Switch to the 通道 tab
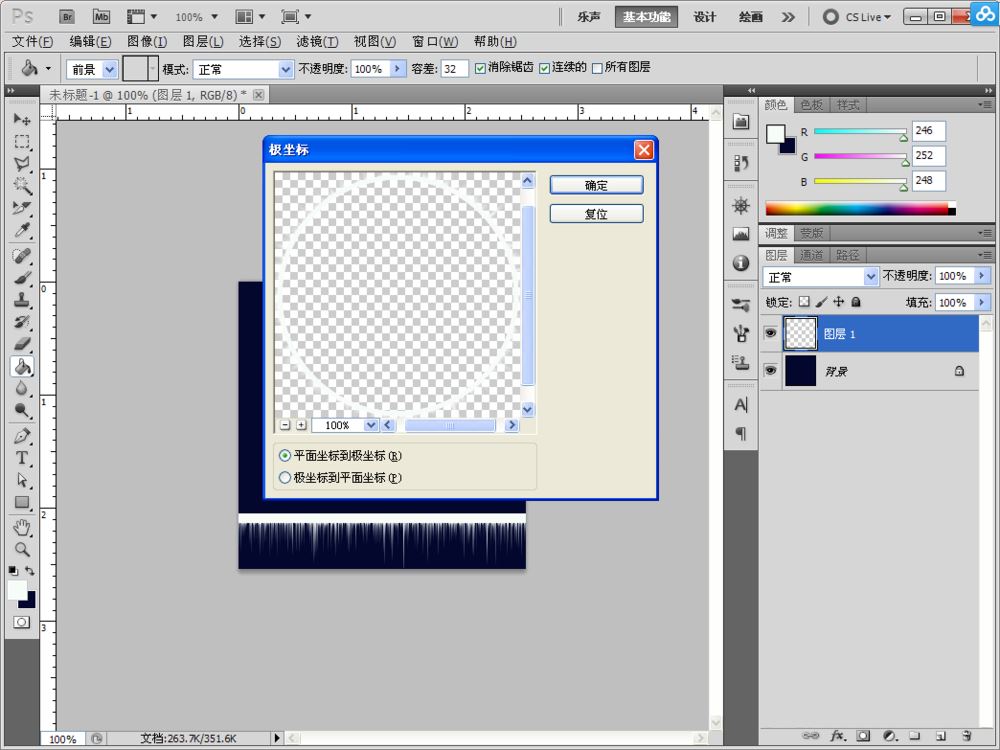The height and width of the screenshot is (750, 1000). pyautogui.click(x=811, y=255)
